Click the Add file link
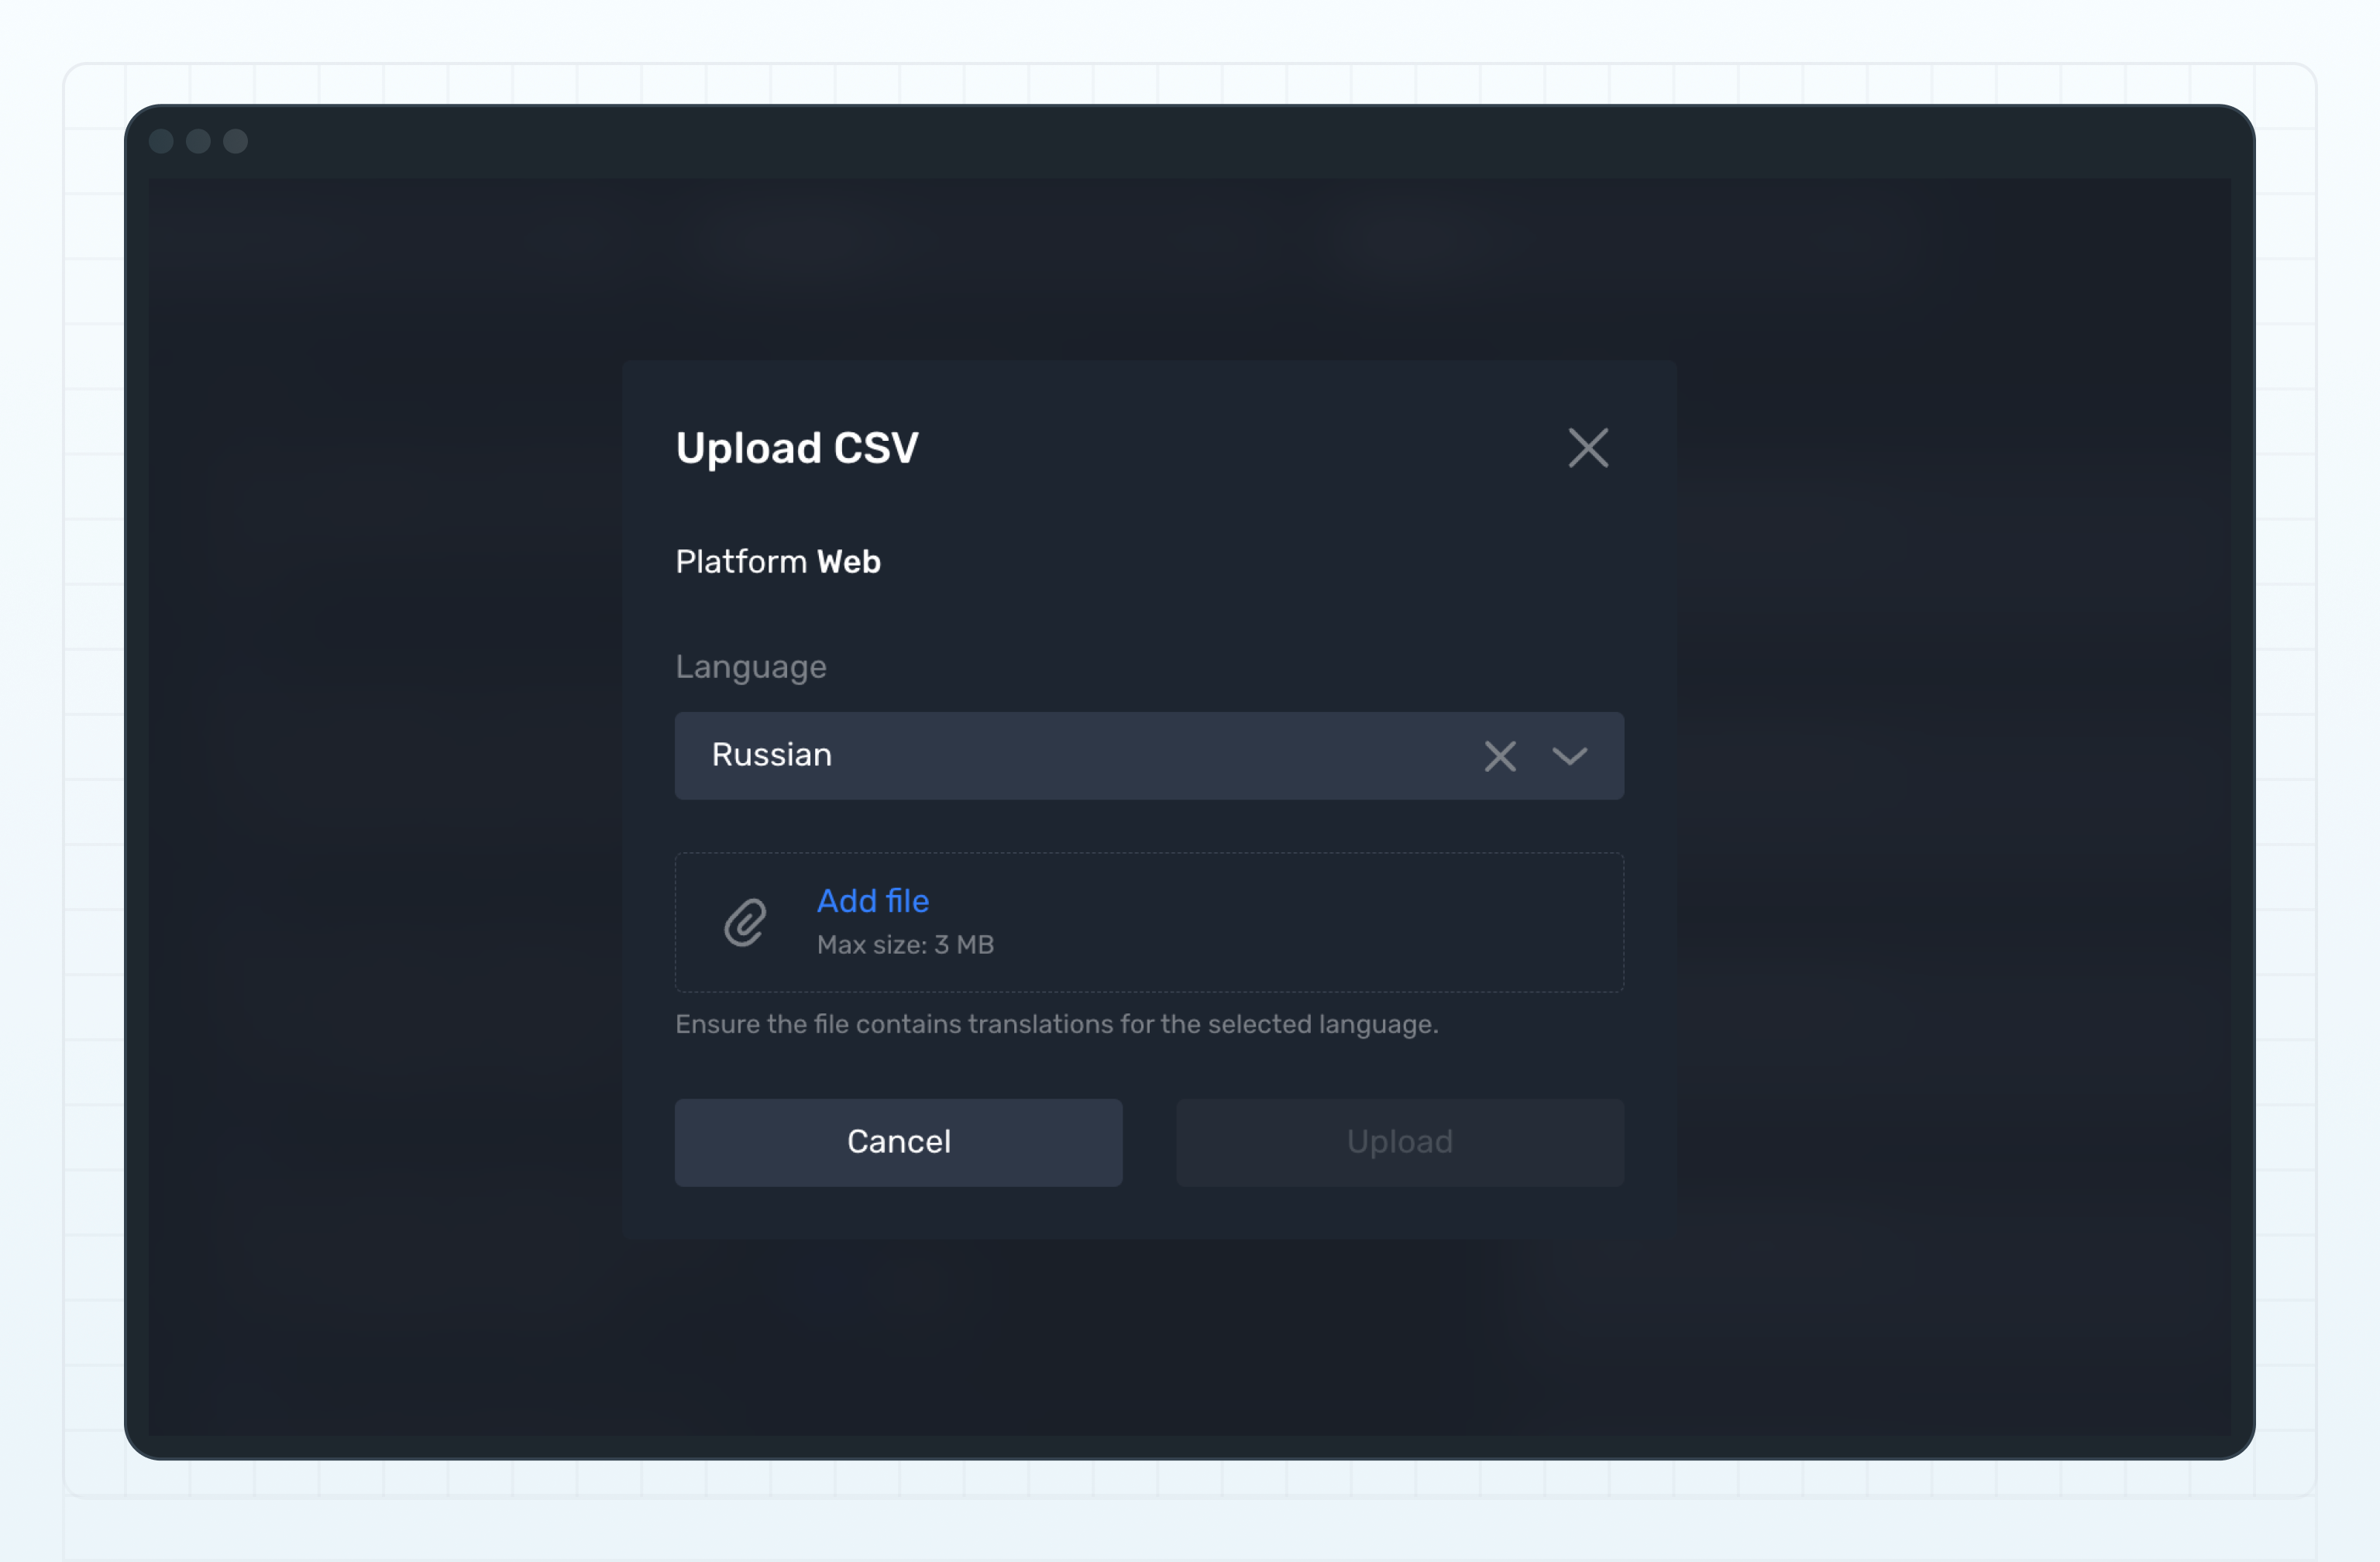The width and height of the screenshot is (2380, 1562). [872, 901]
